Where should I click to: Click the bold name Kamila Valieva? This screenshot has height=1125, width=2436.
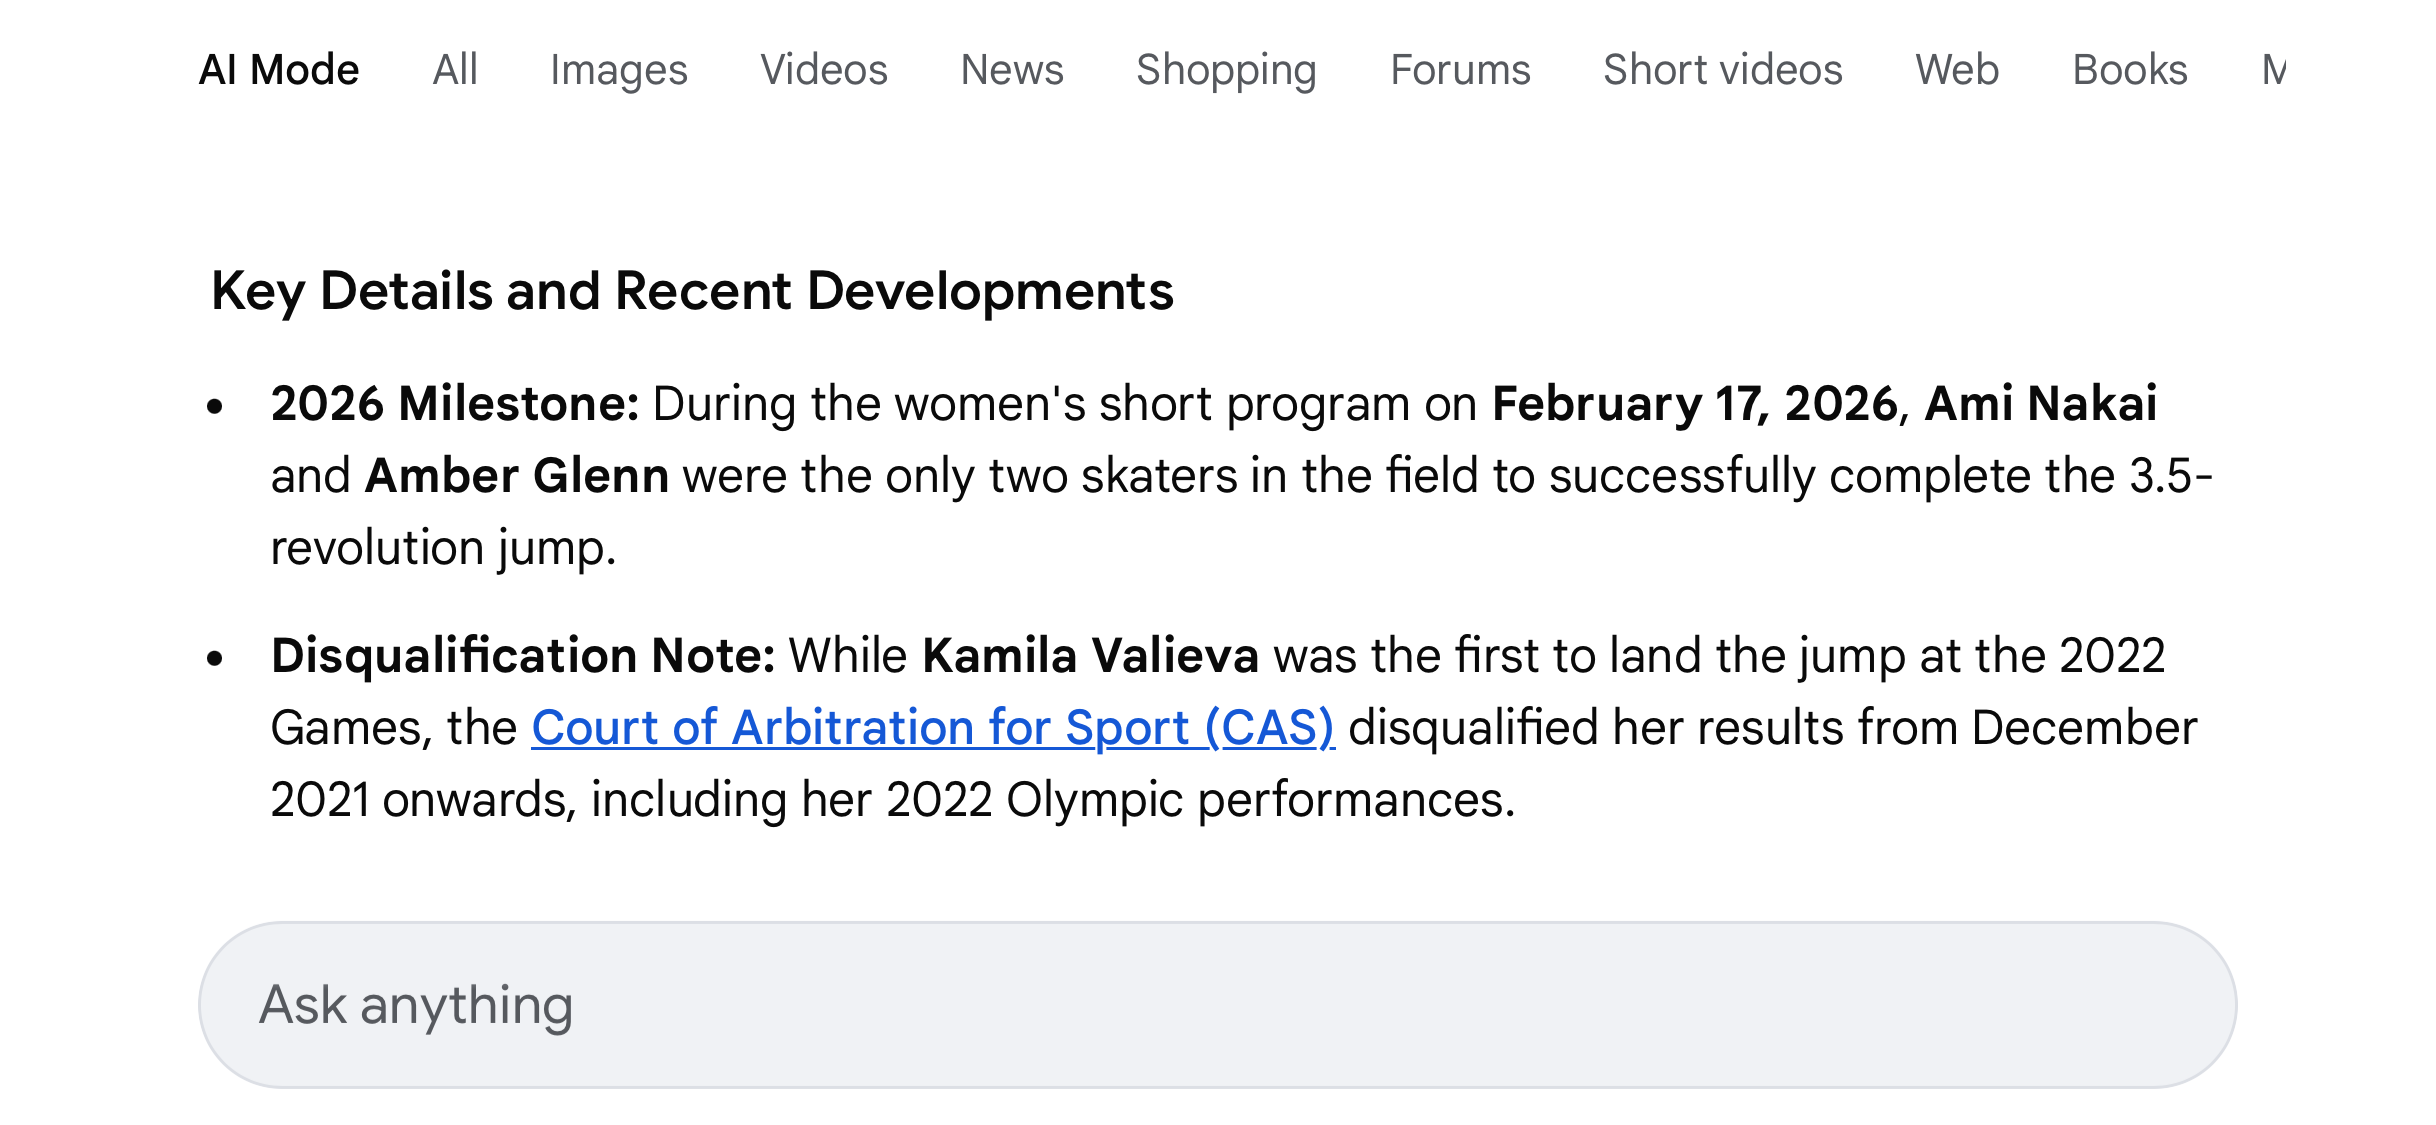[1089, 656]
